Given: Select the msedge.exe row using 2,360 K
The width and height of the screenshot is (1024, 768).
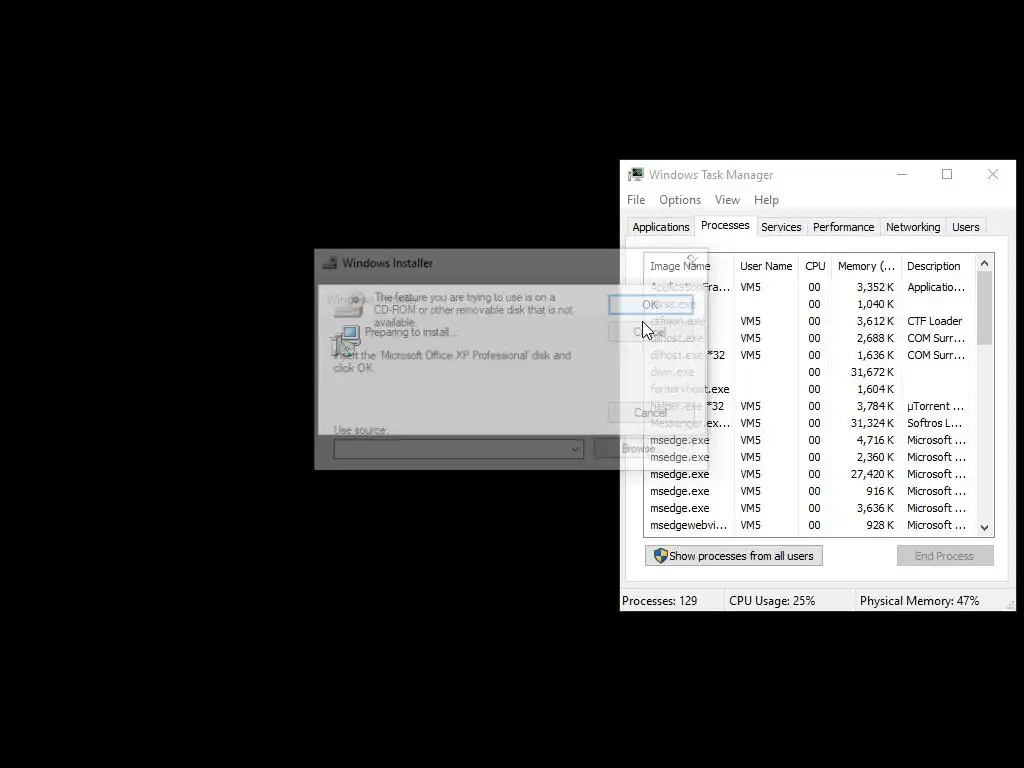Looking at the screenshot, I should [810, 456].
